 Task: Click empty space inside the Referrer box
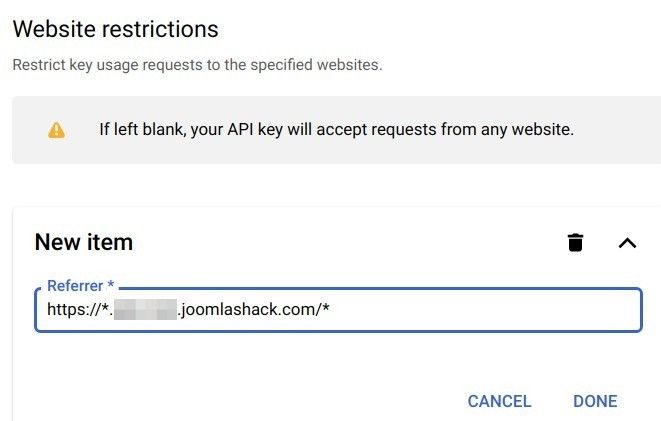pyautogui.click(x=485, y=310)
